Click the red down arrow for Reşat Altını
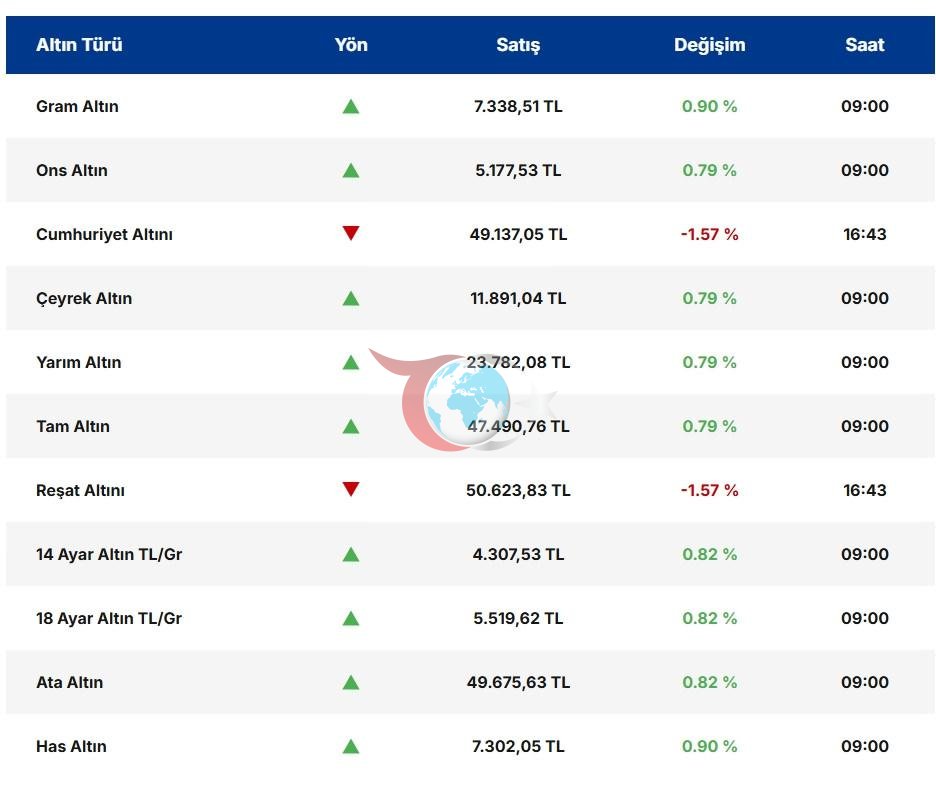936x807 pixels. tap(351, 489)
